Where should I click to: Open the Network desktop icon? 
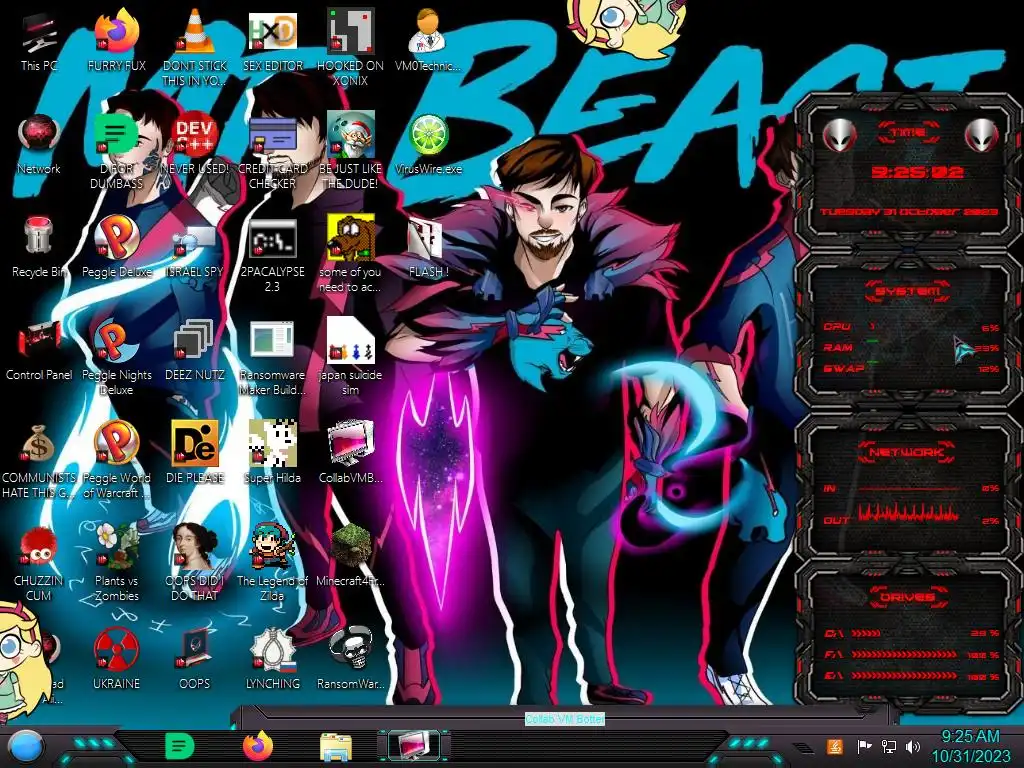click(39, 135)
